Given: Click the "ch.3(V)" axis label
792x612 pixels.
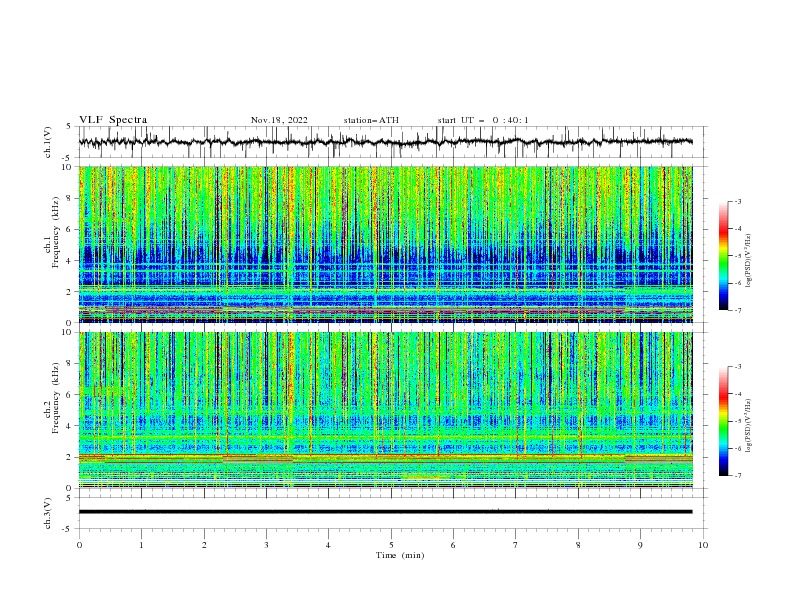Looking at the screenshot, I should (x=48, y=513).
